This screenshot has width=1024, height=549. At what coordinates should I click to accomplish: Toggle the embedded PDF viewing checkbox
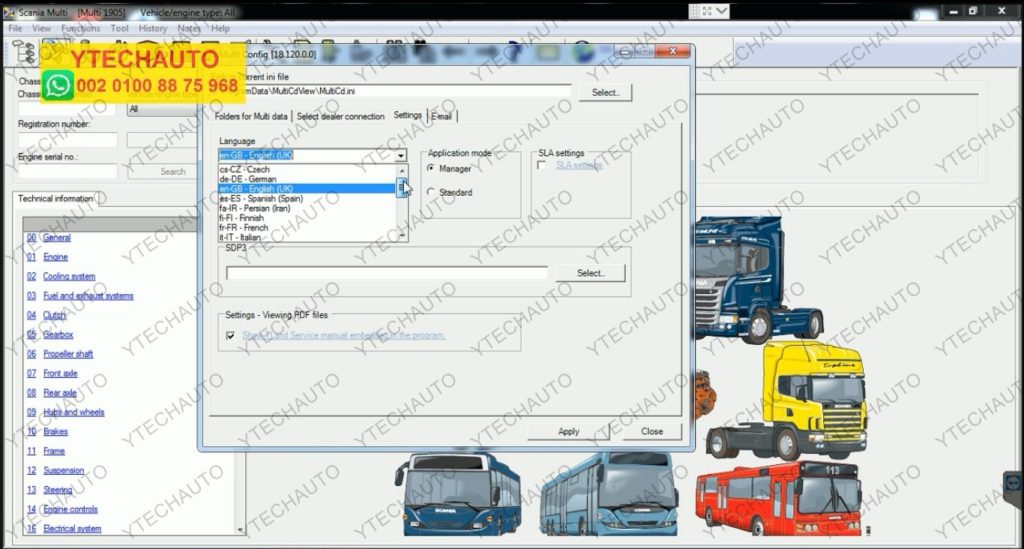[231, 336]
